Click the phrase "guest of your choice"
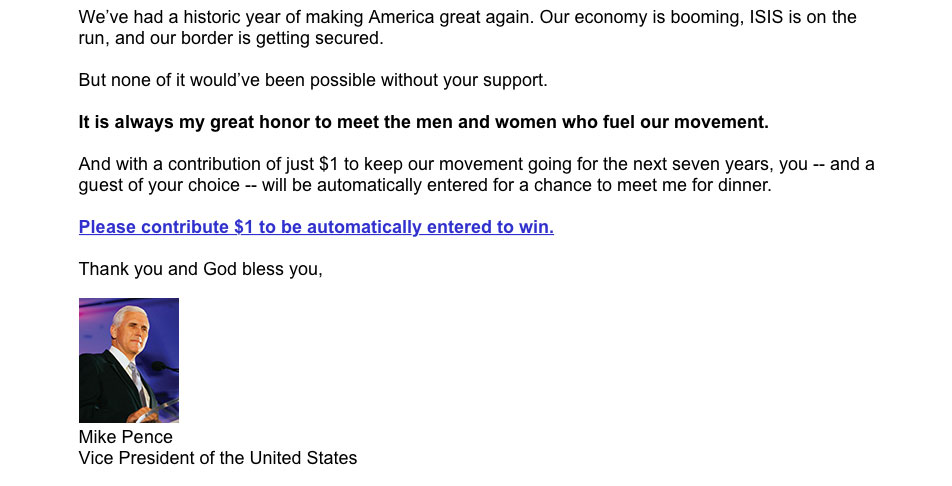 [x=159, y=185]
